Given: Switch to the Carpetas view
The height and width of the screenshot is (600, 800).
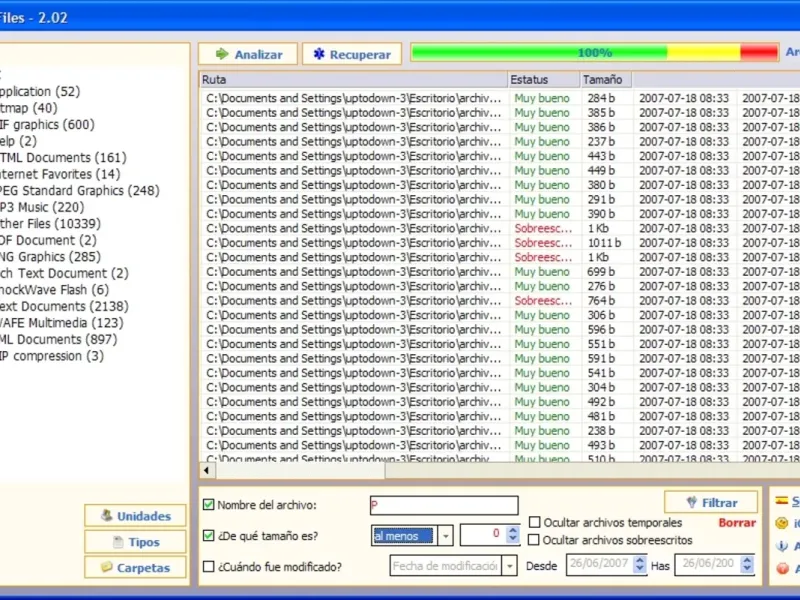Looking at the screenshot, I should point(135,567).
